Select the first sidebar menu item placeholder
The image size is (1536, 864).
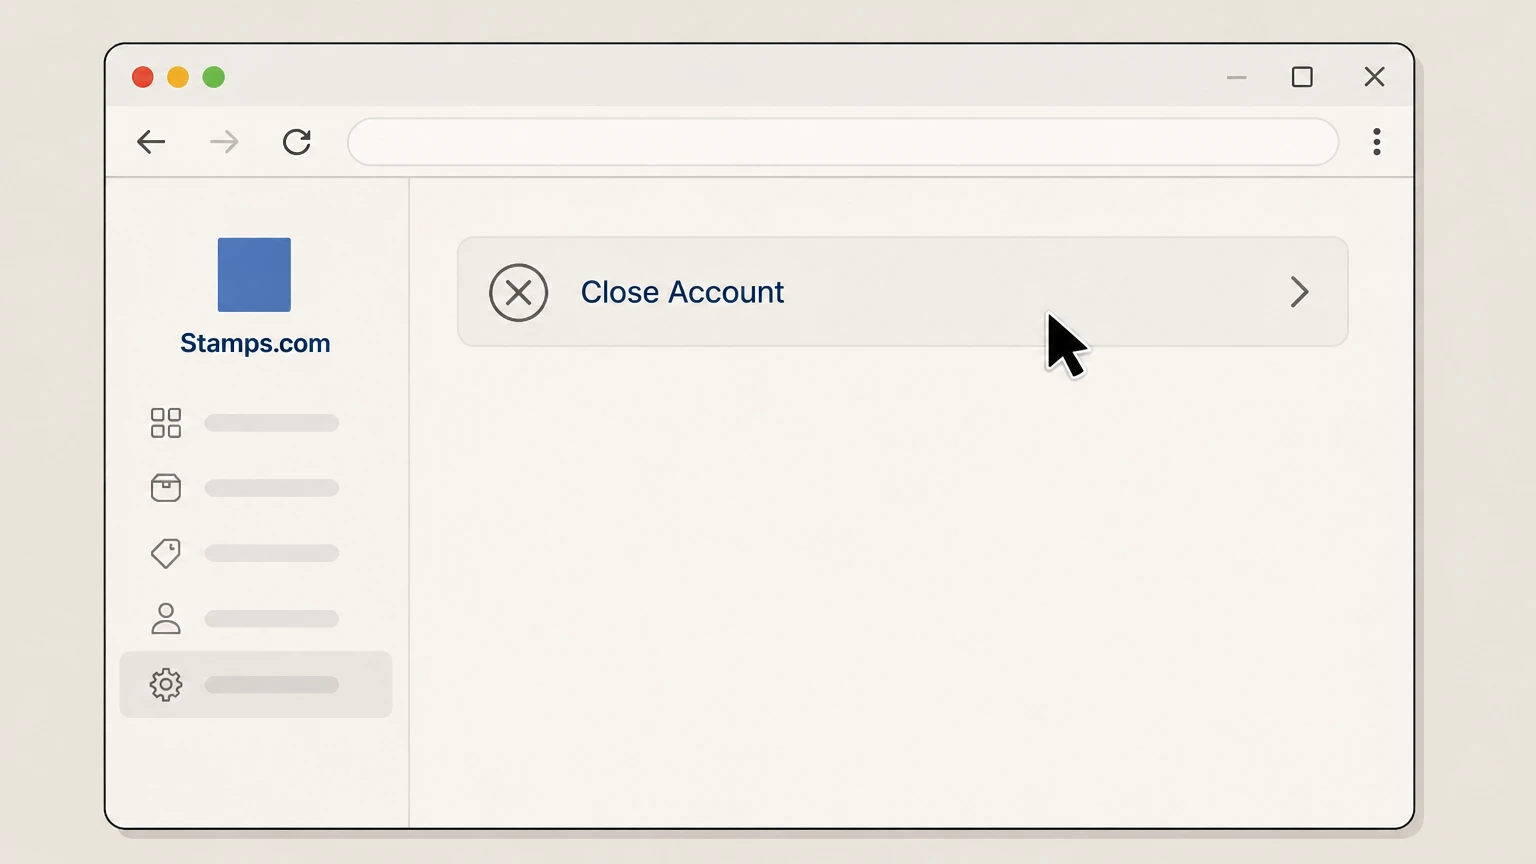(x=272, y=423)
